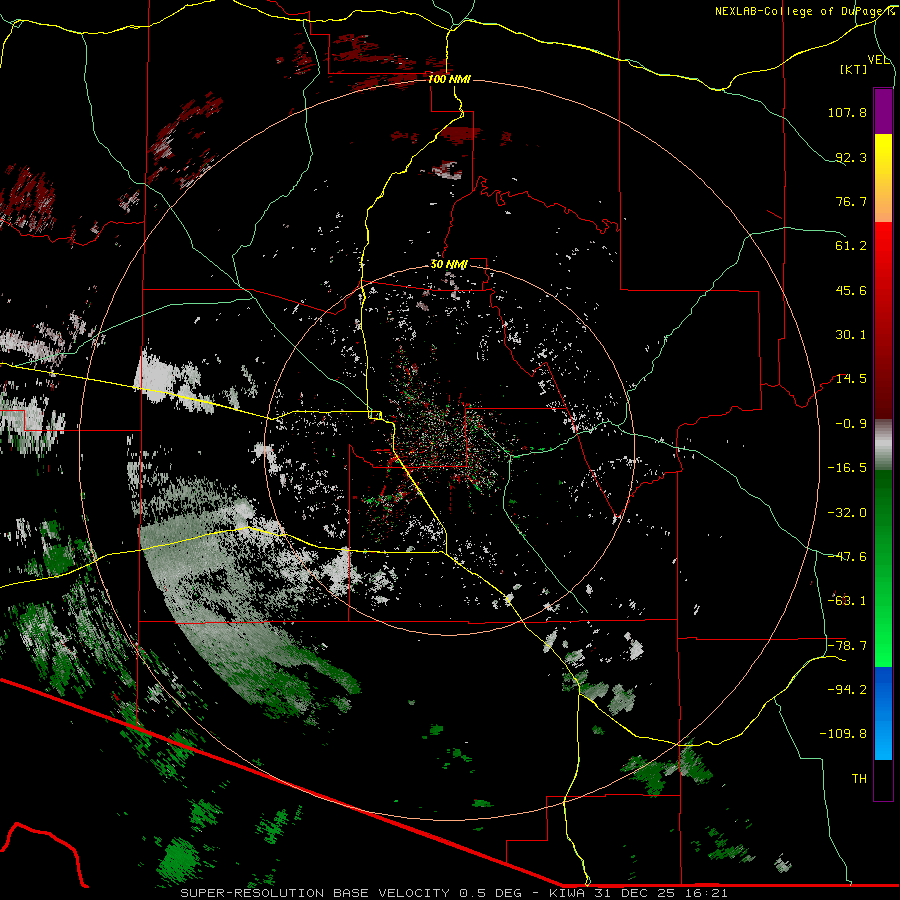
Task: Click the -0.9 scale value
Action: click(x=851, y=424)
